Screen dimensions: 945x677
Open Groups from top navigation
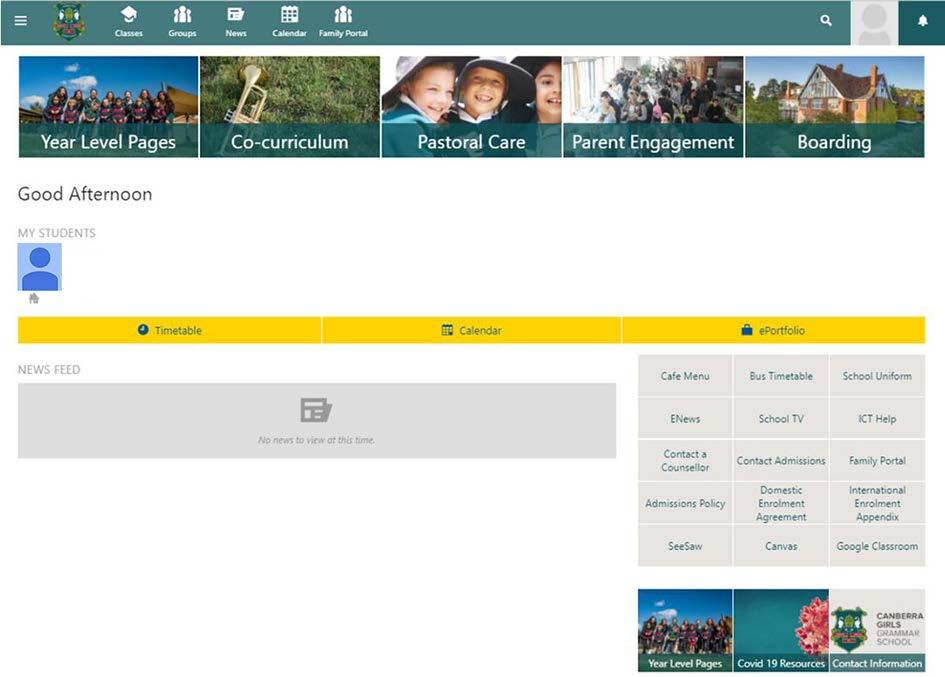182,22
